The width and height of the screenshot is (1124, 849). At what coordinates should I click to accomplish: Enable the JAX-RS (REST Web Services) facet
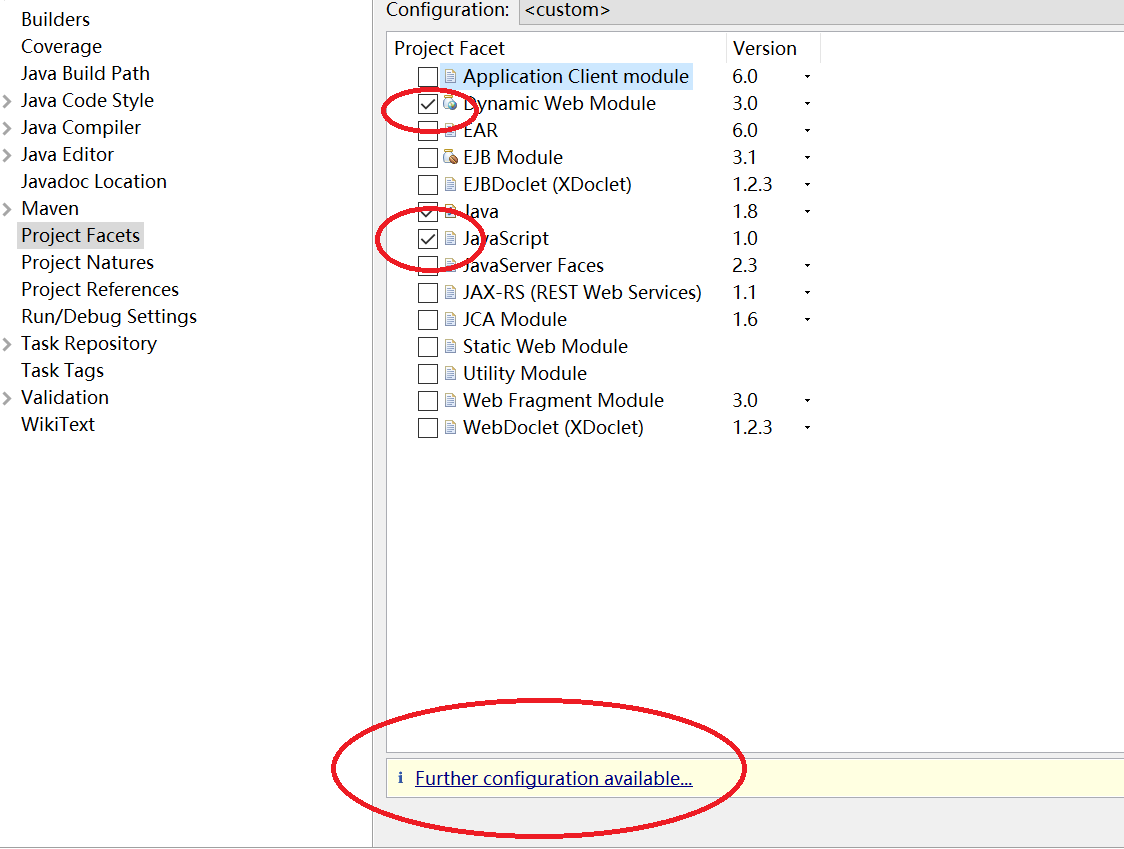tap(428, 292)
